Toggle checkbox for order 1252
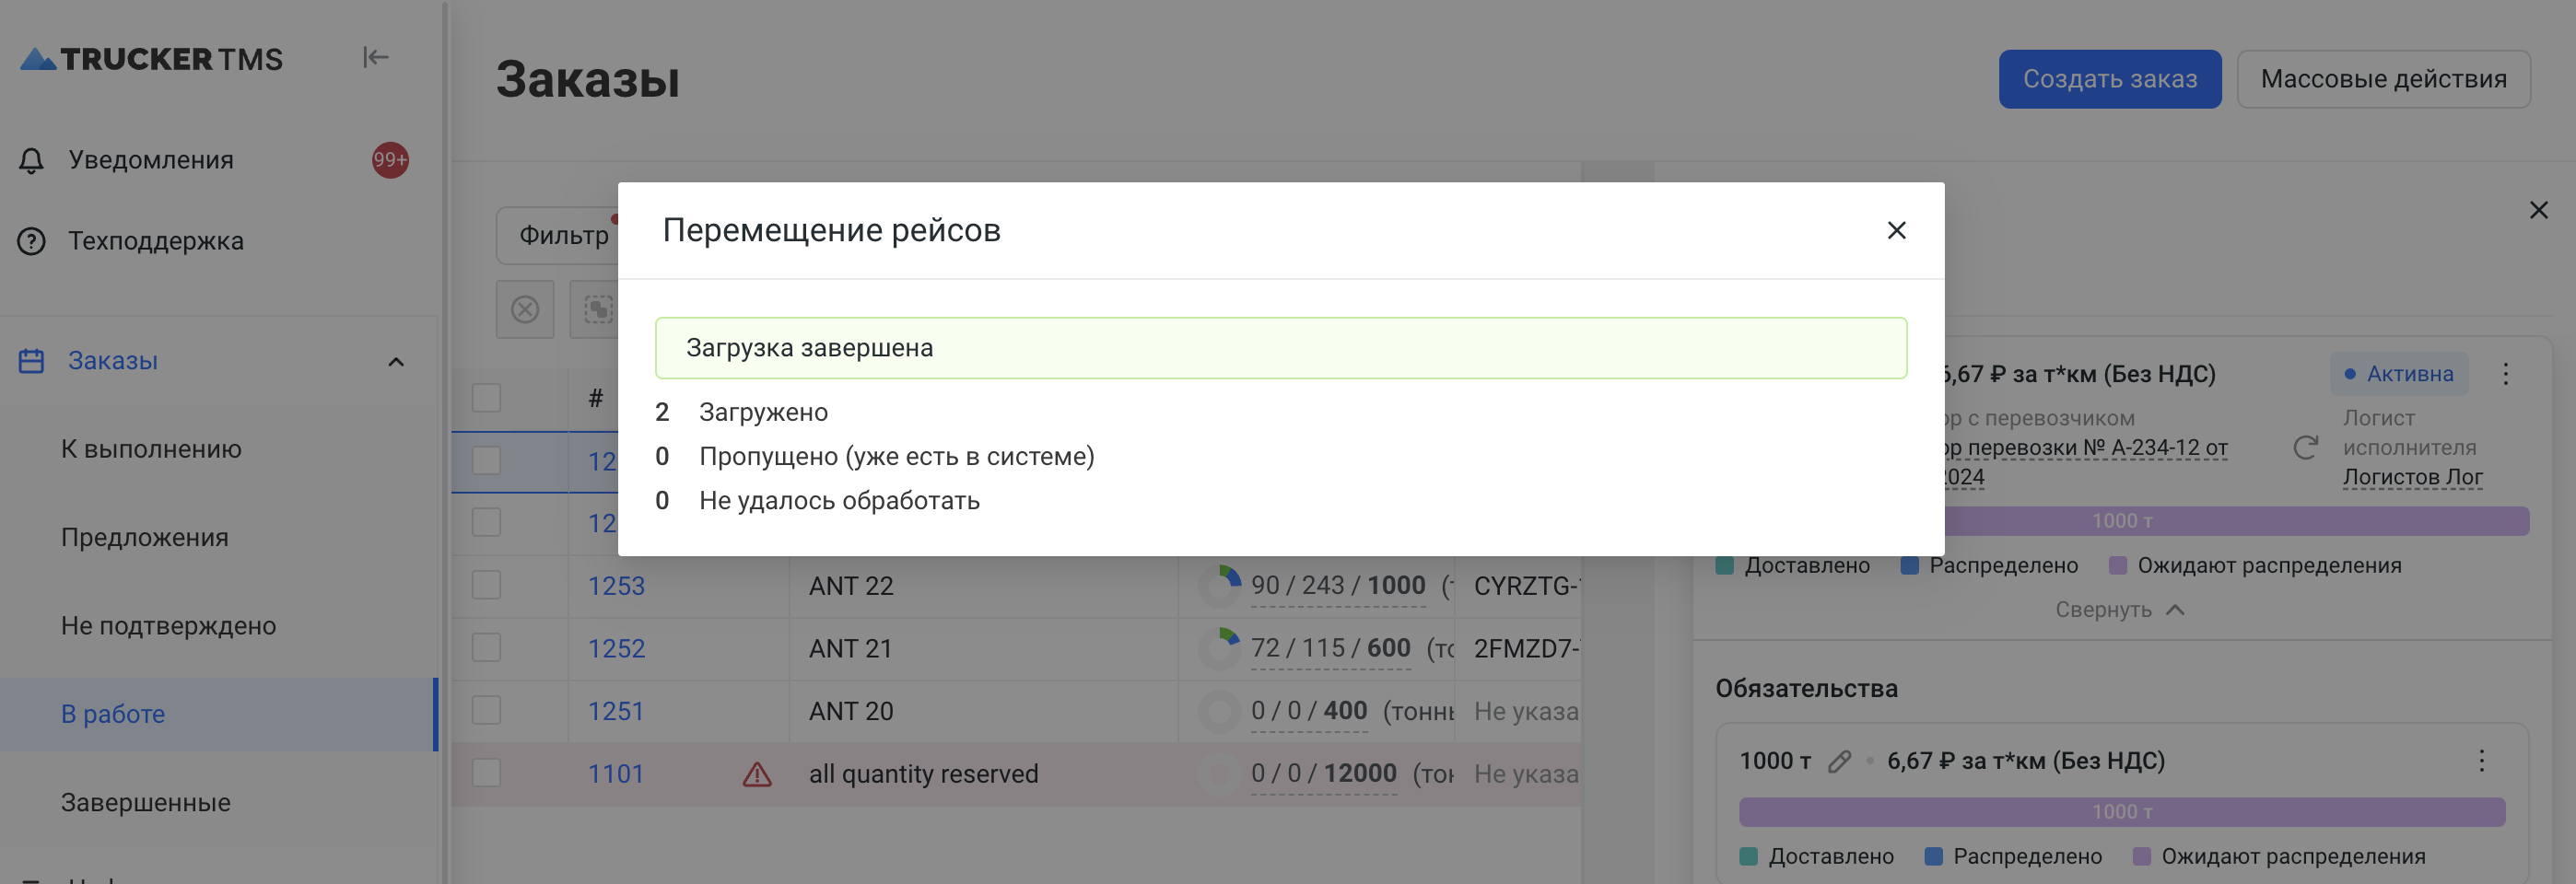Viewport: 2576px width, 884px height. (x=486, y=648)
